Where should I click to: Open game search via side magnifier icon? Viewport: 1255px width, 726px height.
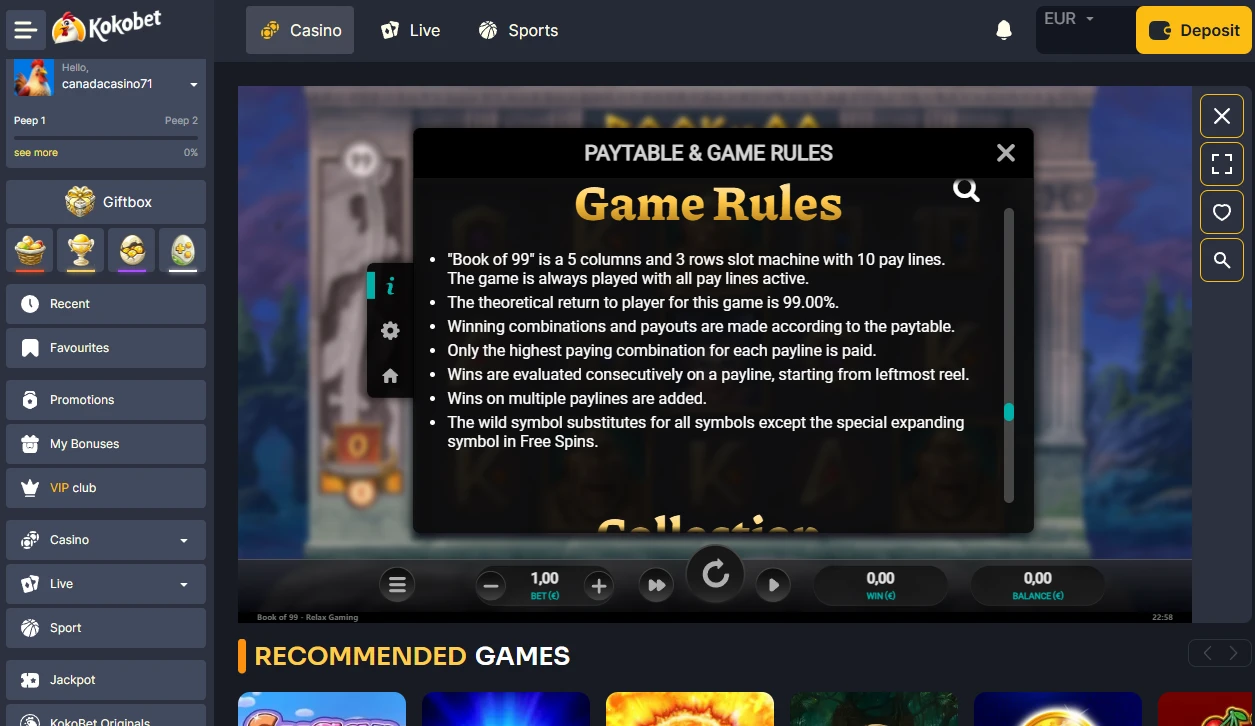[x=1222, y=260]
